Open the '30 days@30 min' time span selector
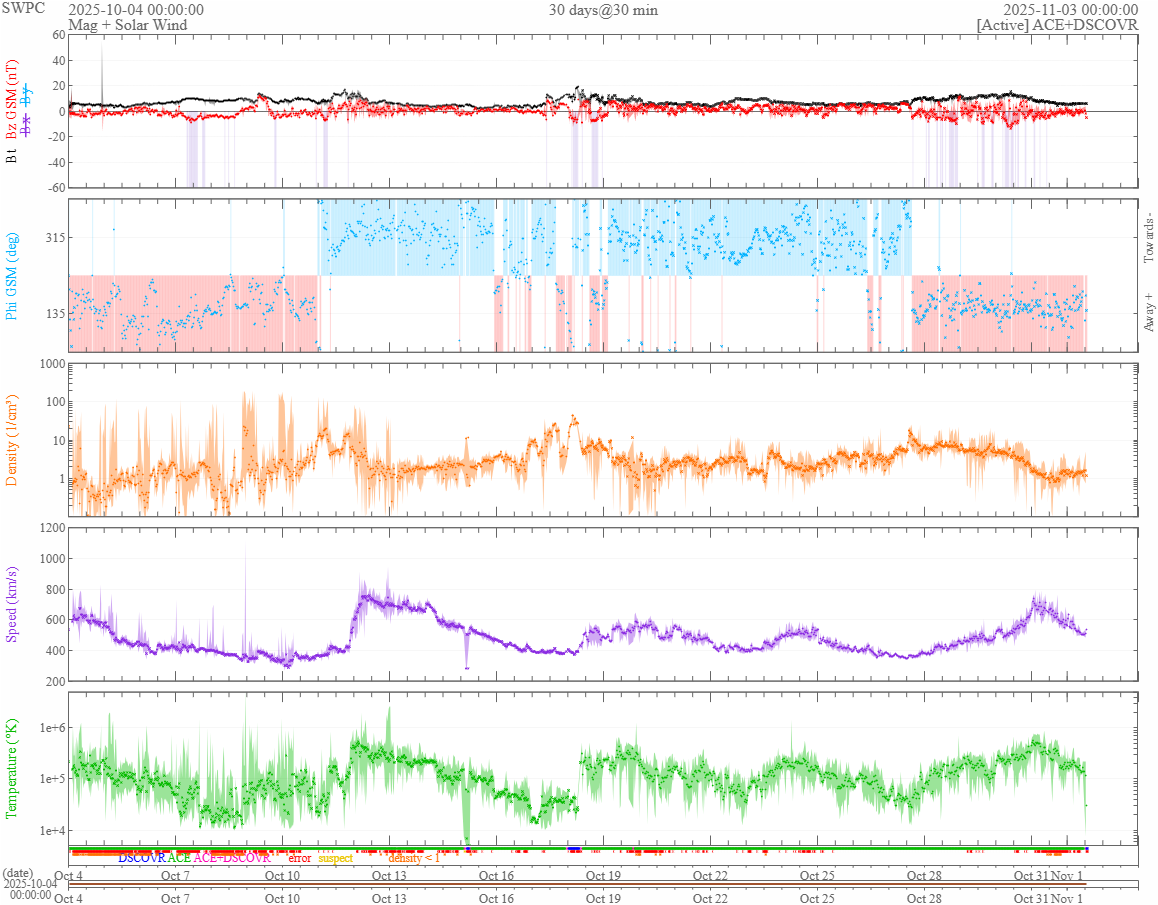1158x905 pixels. (x=603, y=10)
